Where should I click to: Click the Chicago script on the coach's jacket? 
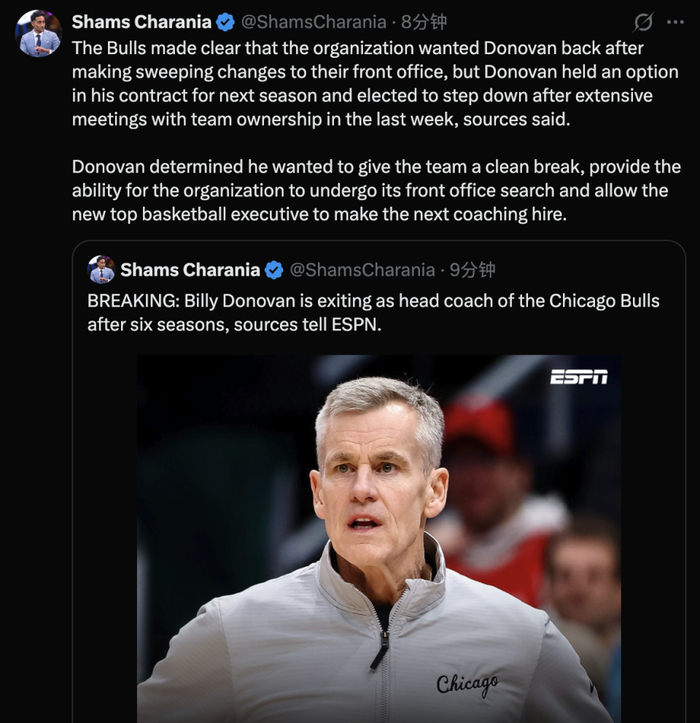pyautogui.click(x=467, y=685)
